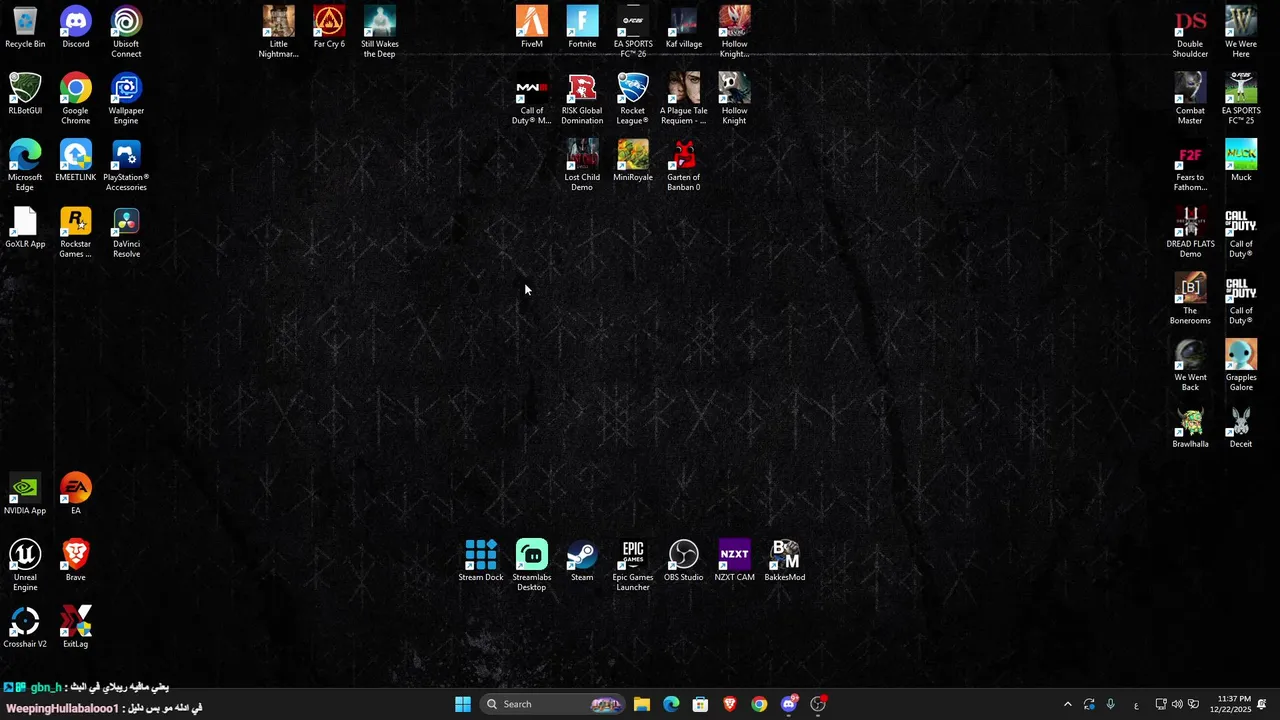
Task: Launch RLBotGUI shortcut
Action: [25, 94]
